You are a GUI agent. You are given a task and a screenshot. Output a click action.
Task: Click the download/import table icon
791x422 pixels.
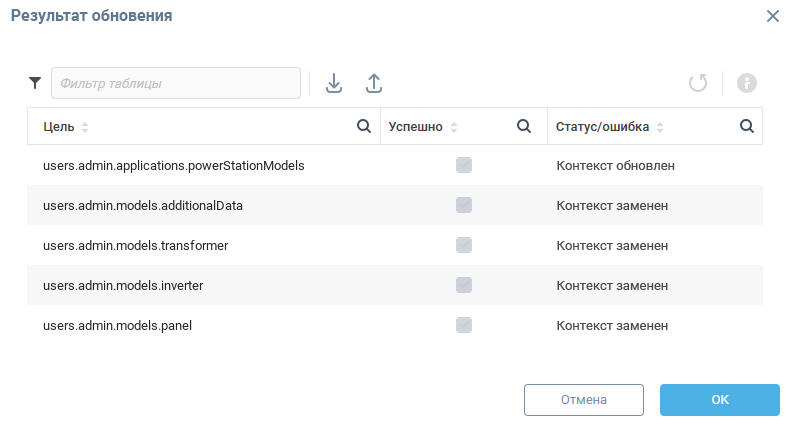[334, 83]
